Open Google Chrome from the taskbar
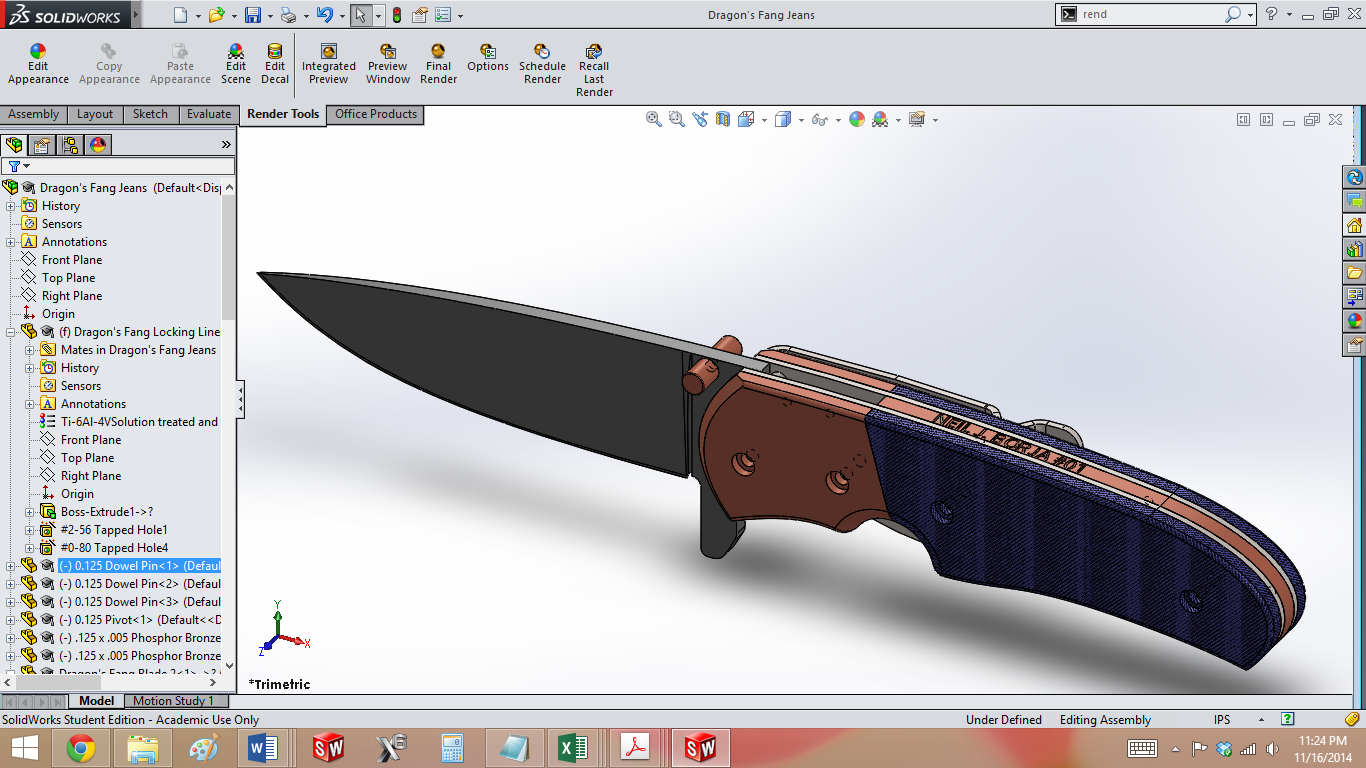The height and width of the screenshot is (768, 1366). pos(81,747)
